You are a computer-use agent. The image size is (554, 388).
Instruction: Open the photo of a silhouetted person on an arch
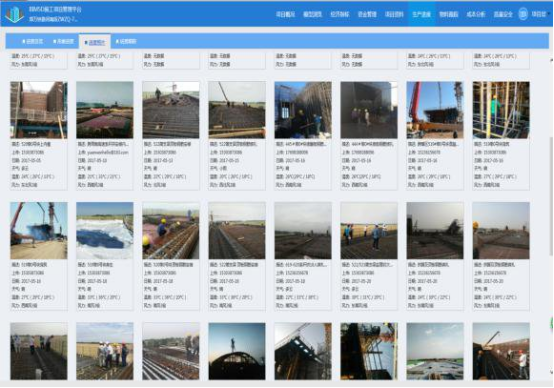[237, 351]
